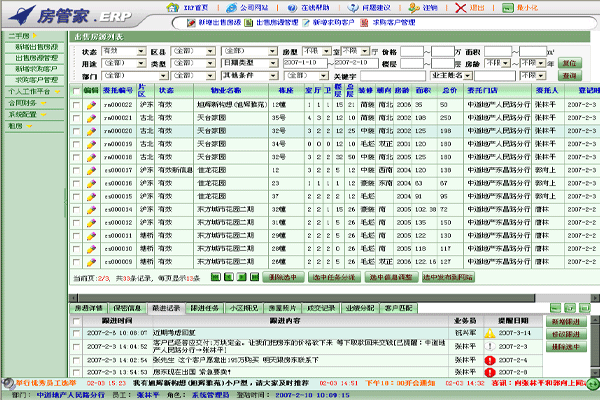Tick the checkbox for listing rw000021
Screen dimensions: 600x400
tap(77, 118)
